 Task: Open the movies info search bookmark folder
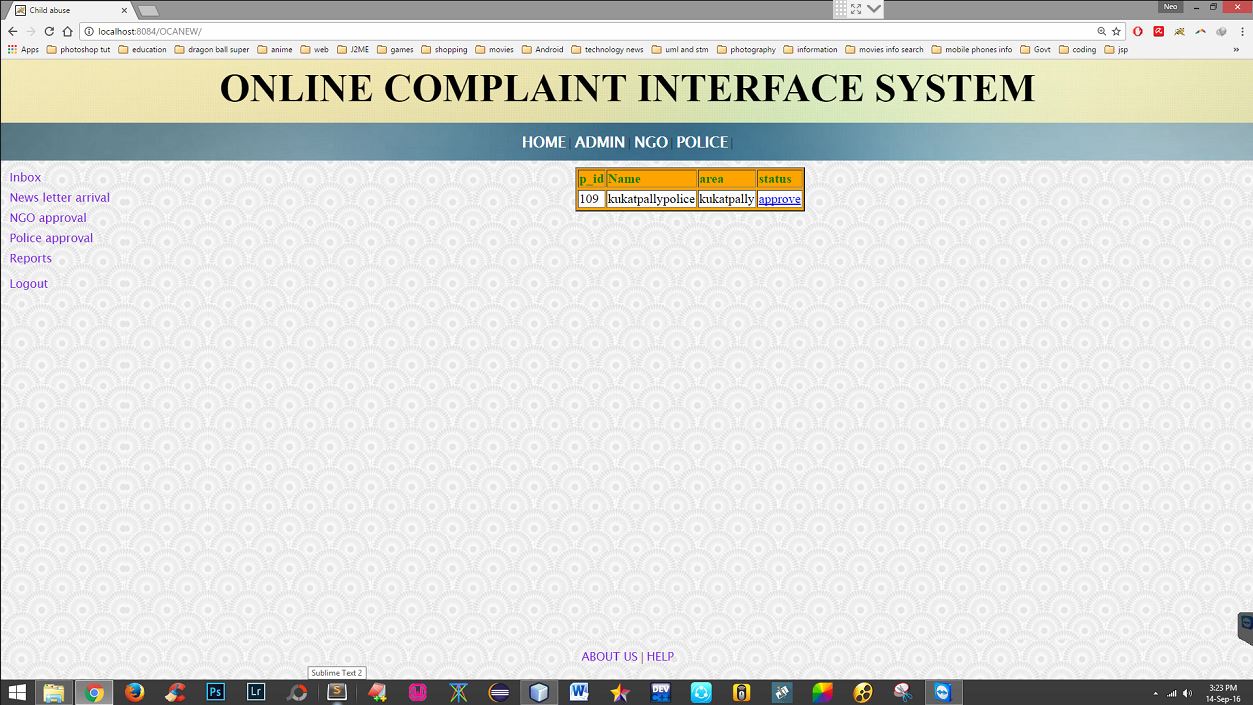tap(884, 49)
